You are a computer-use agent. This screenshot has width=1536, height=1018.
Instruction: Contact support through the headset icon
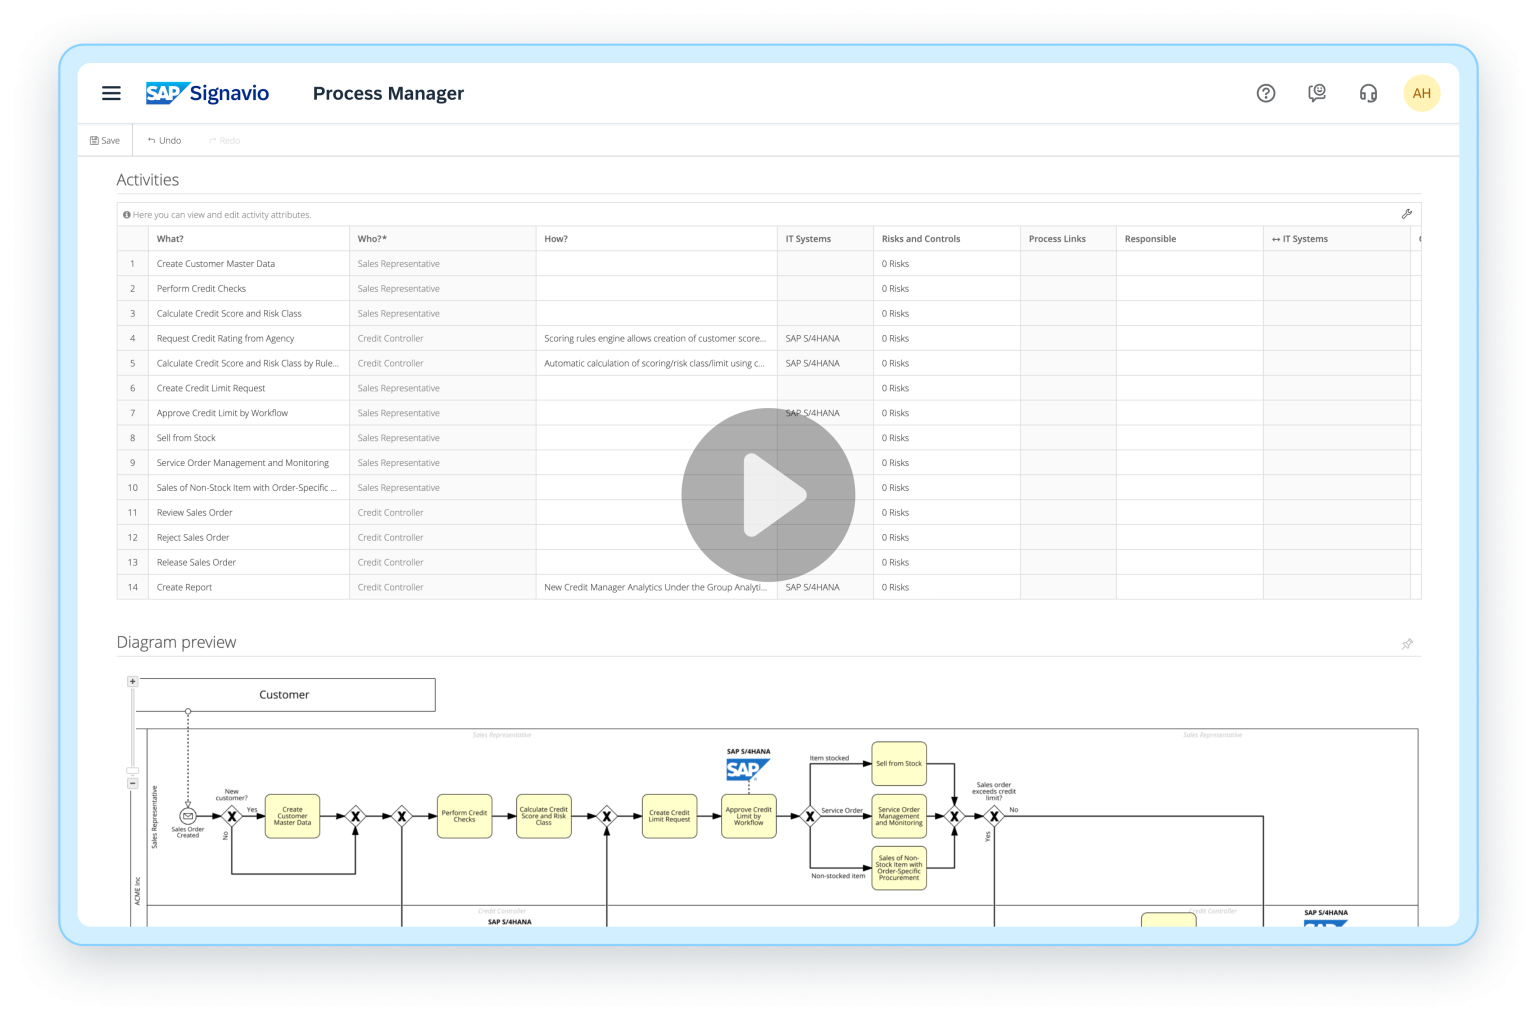click(1367, 93)
